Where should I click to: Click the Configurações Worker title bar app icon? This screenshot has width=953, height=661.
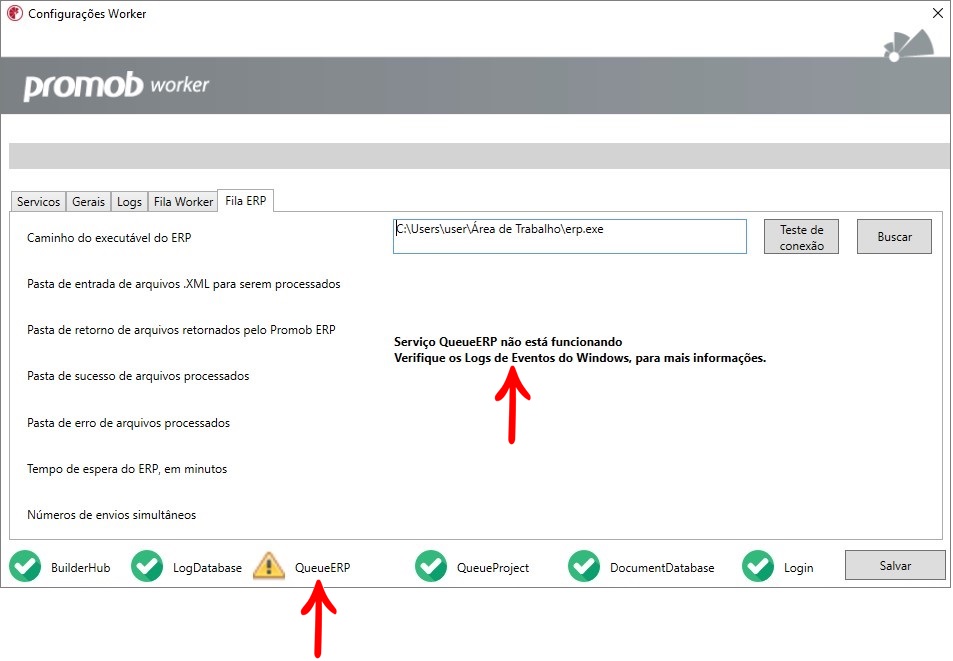tap(14, 13)
